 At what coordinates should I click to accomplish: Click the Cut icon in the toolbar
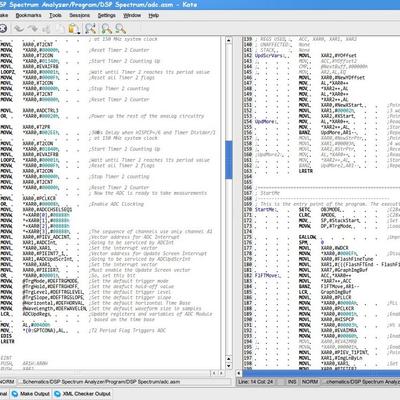(46, 29)
